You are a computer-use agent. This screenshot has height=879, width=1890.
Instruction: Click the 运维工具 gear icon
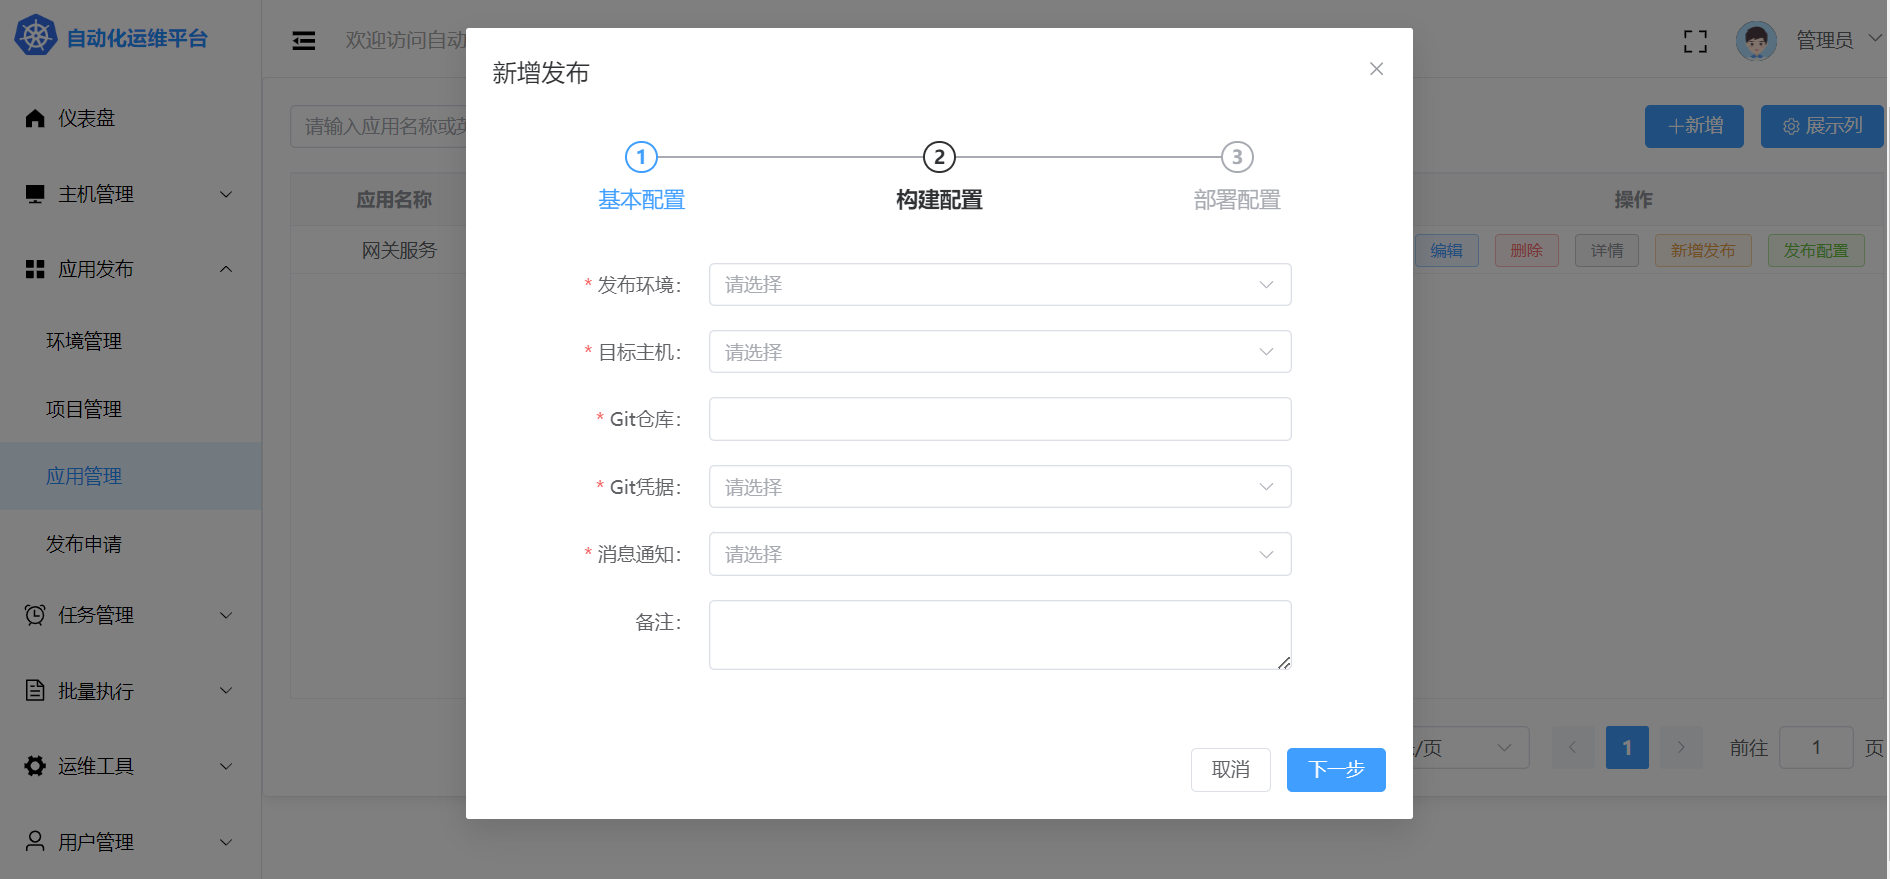click(35, 766)
